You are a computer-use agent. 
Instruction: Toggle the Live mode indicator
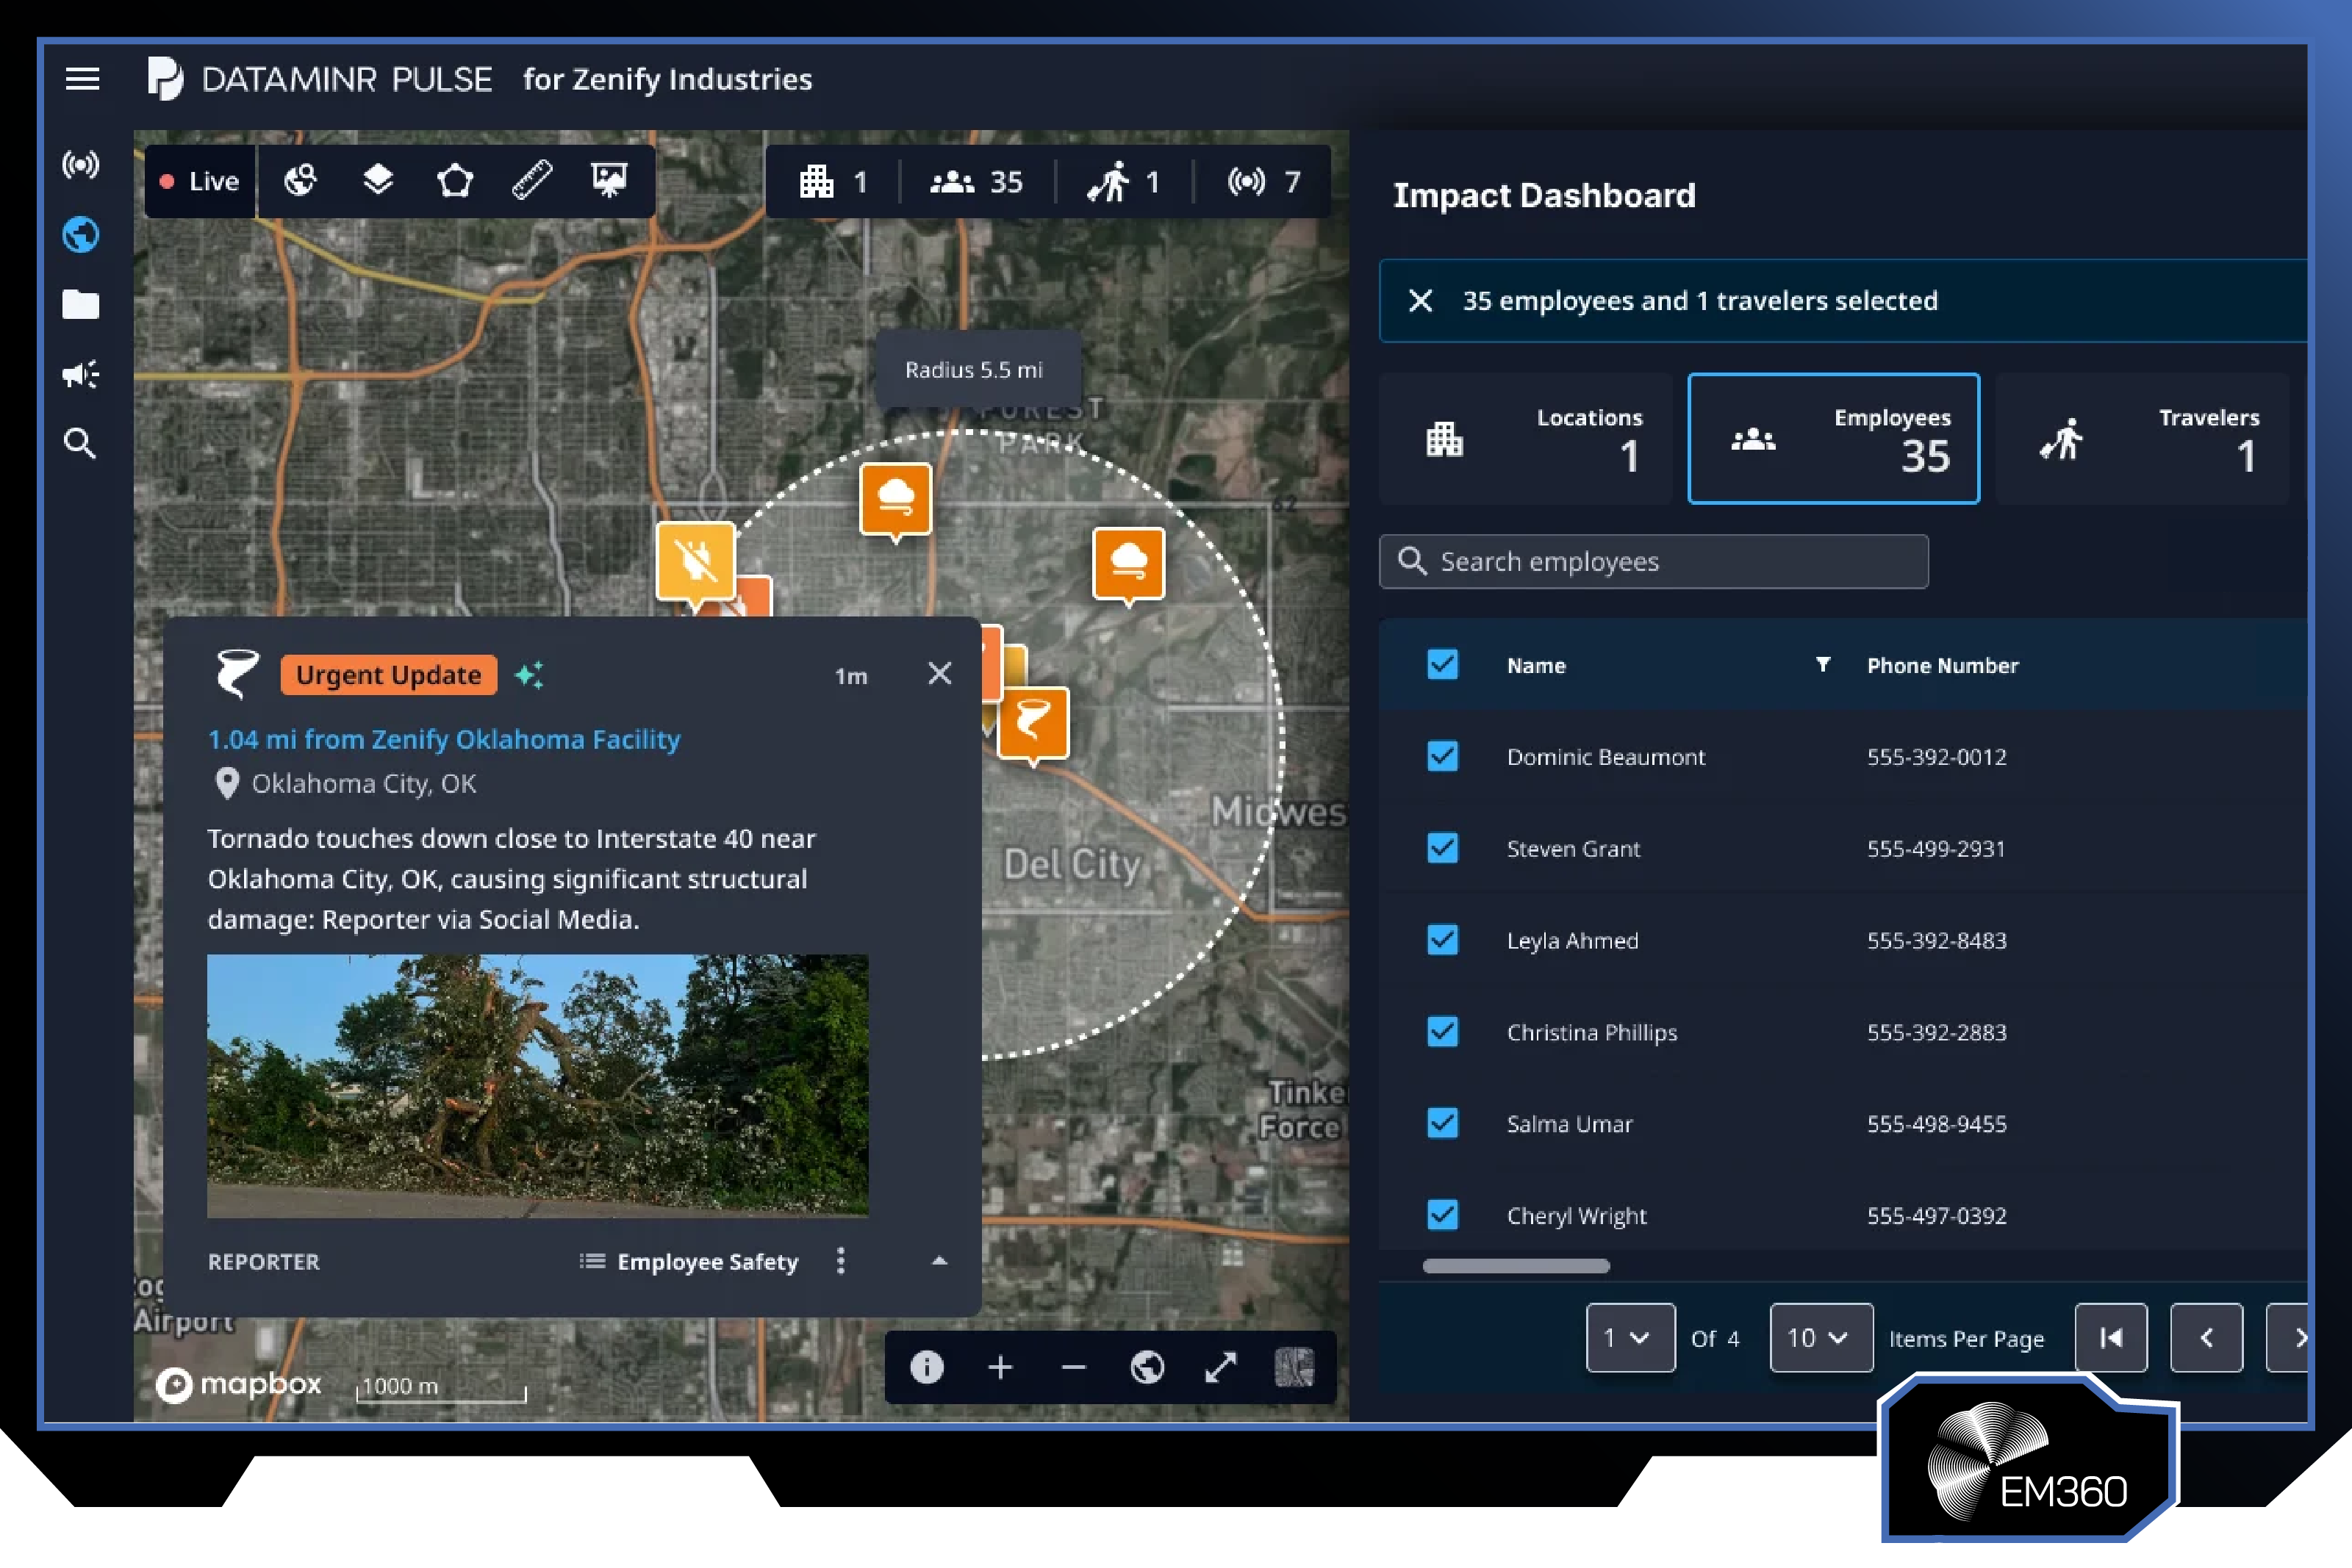(200, 181)
